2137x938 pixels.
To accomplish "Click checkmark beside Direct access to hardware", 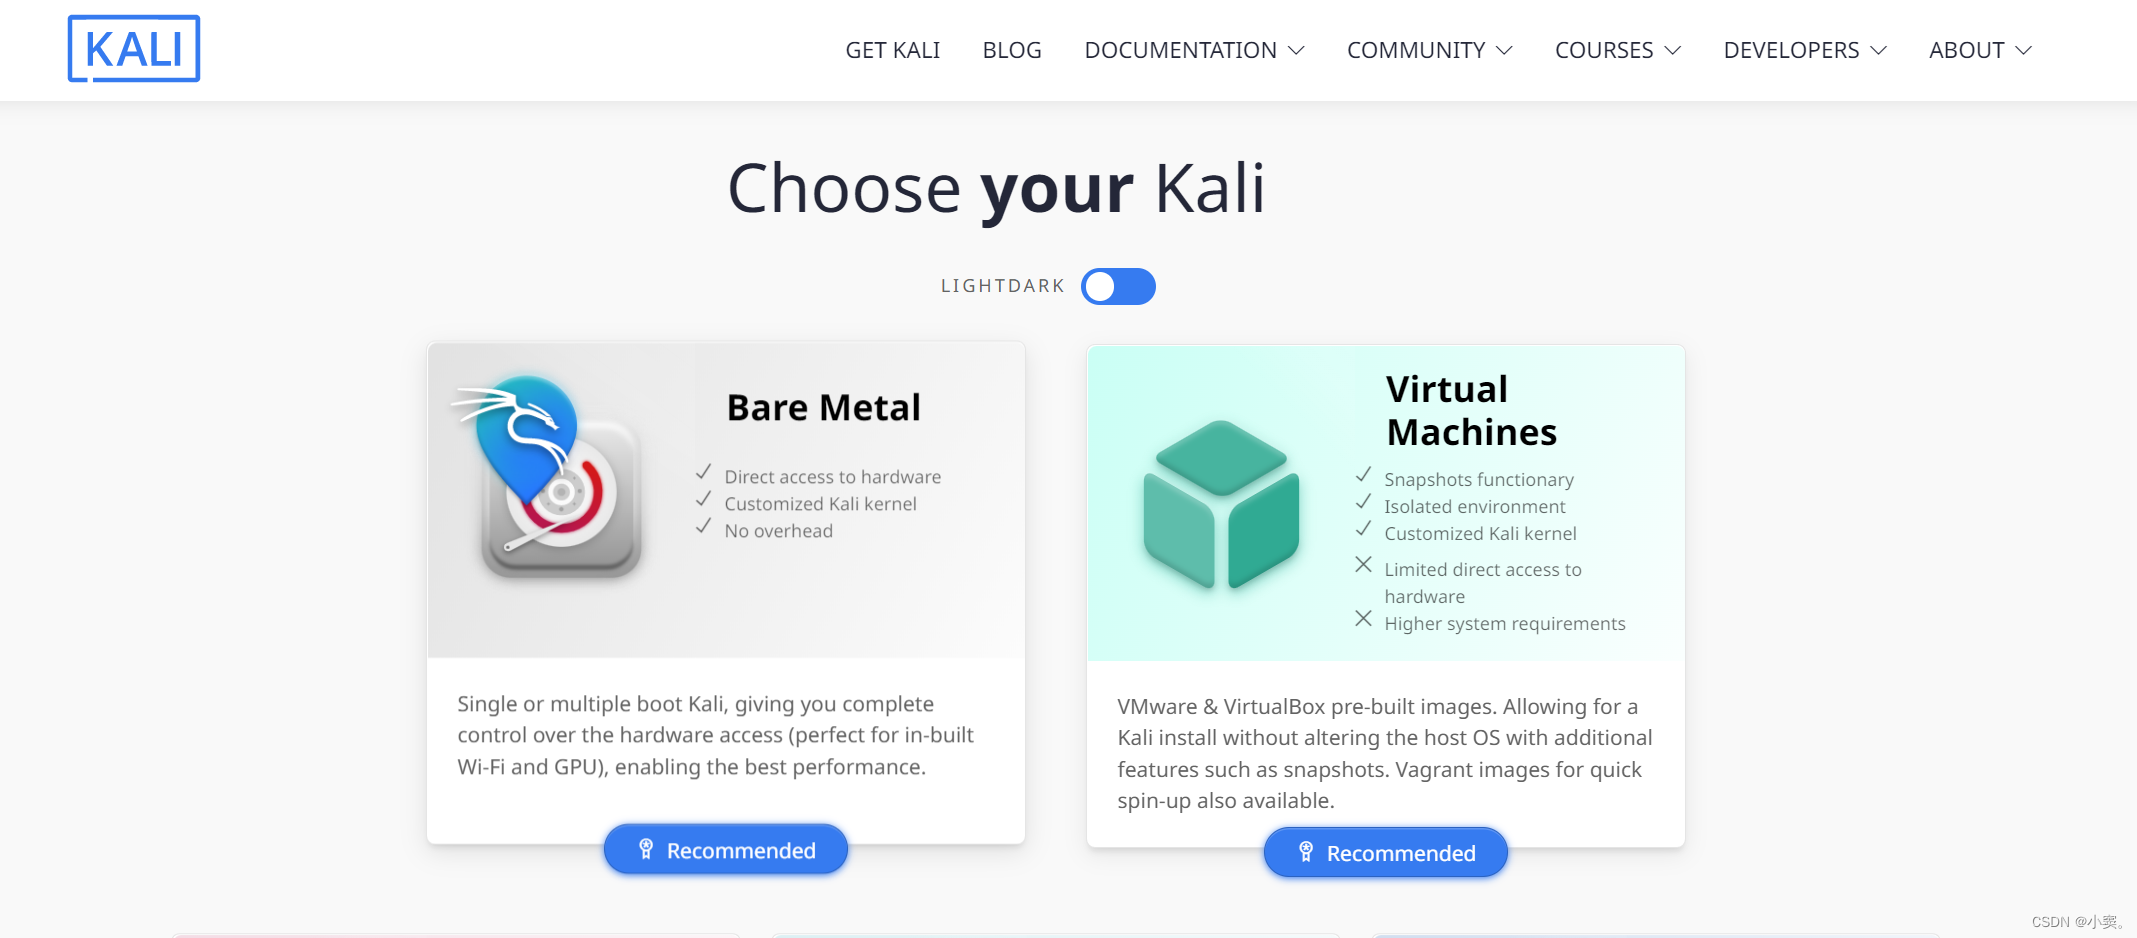I will [x=703, y=472].
